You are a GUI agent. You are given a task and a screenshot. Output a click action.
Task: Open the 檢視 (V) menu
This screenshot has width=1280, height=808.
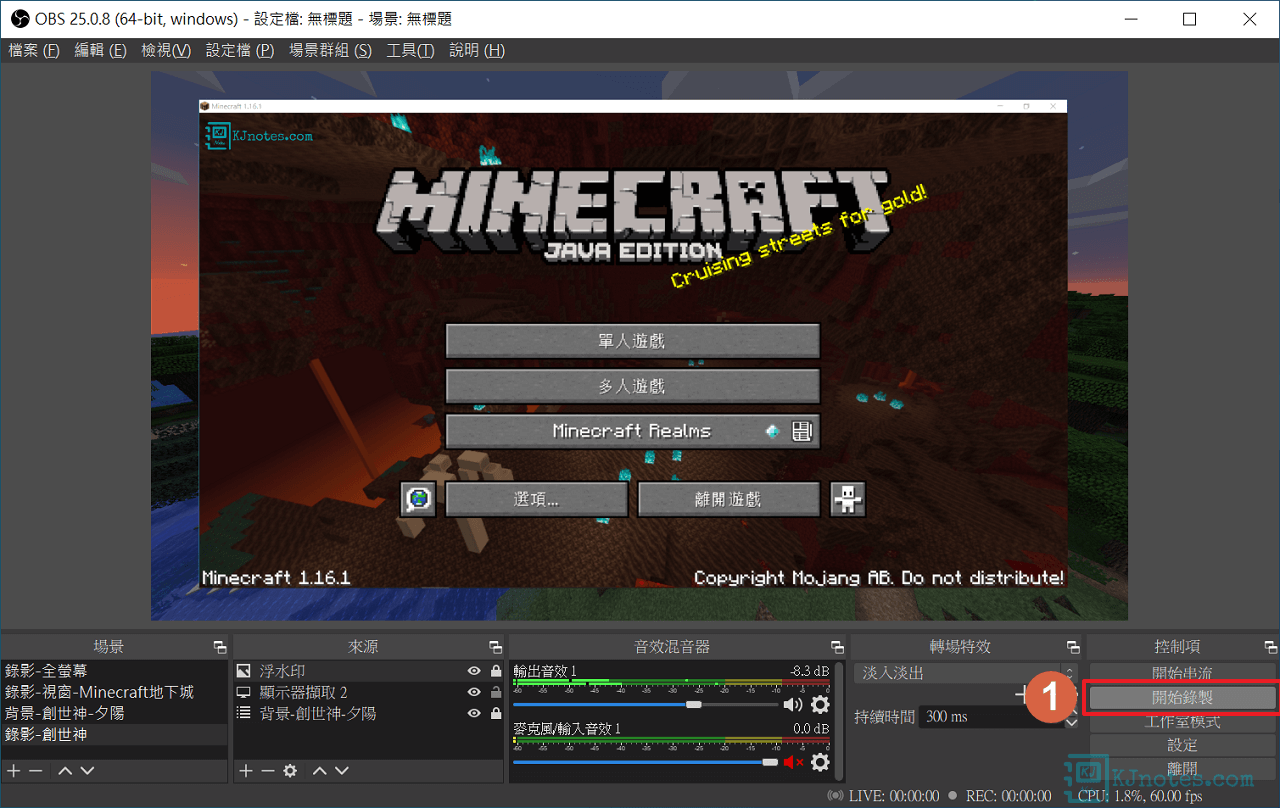pyautogui.click(x=166, y=50)
